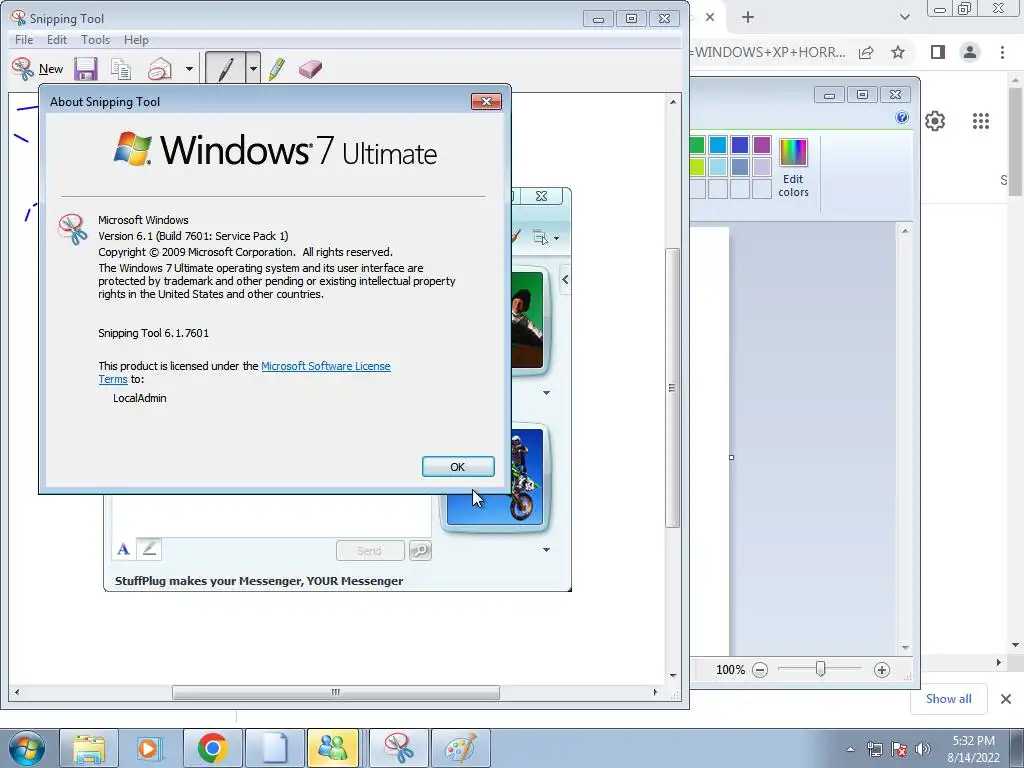Select the Highlighter tool
The image size is (1024, 768).
[277, 69]
